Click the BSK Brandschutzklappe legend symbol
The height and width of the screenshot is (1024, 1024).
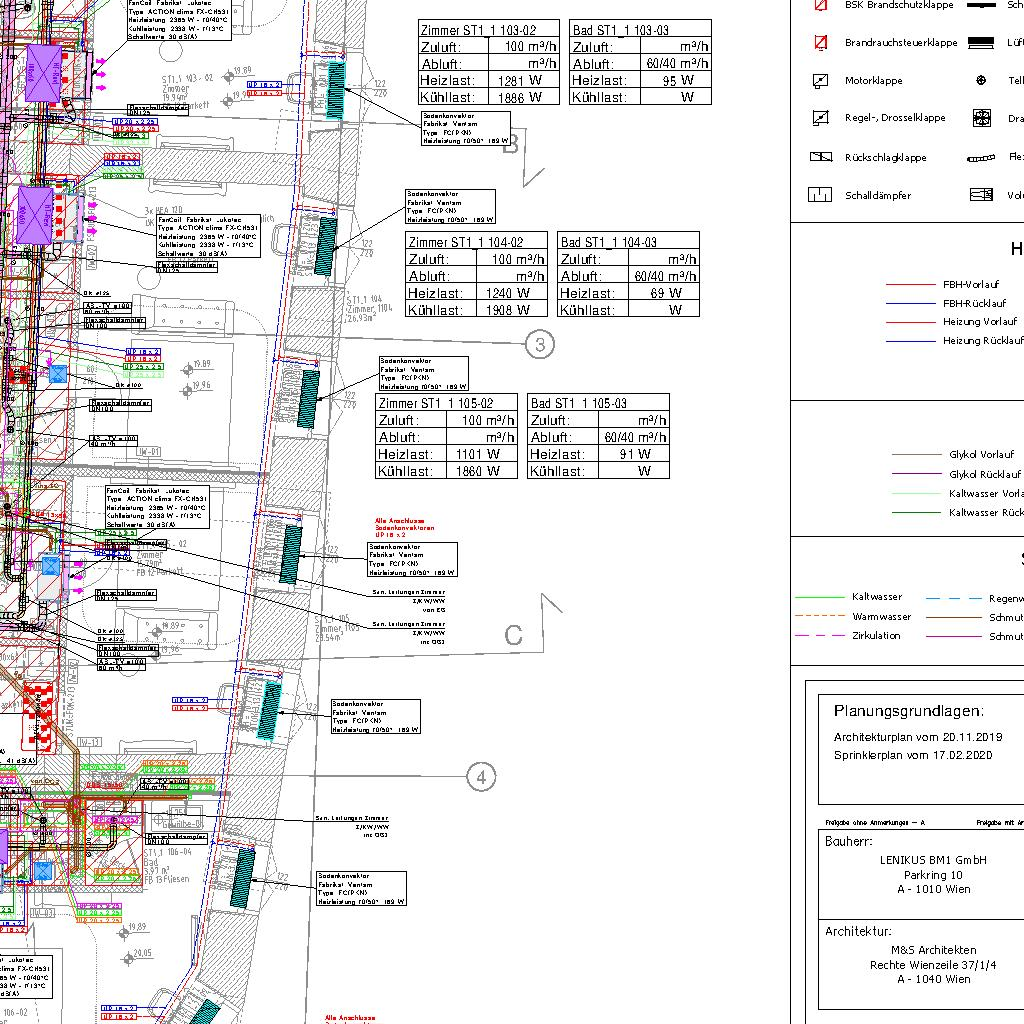click(x=821, y=5)
